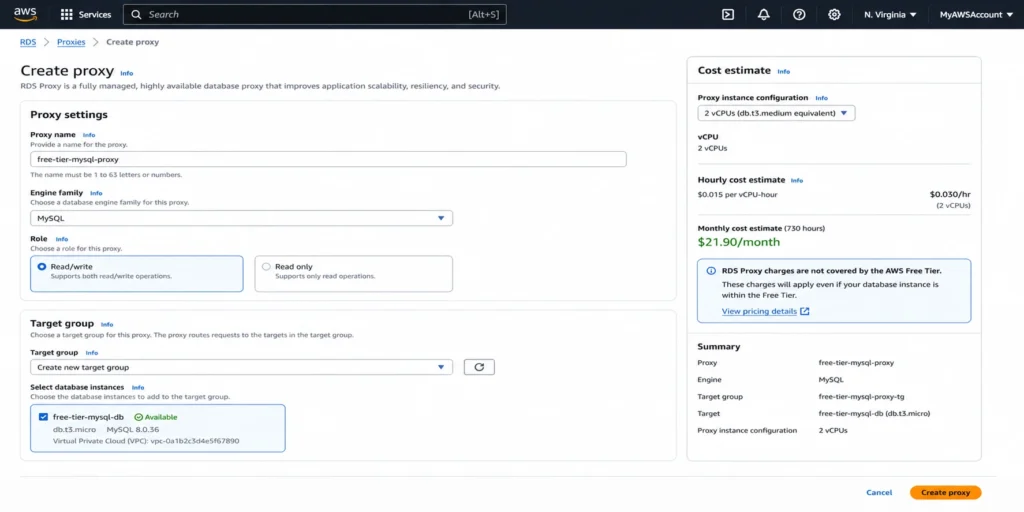
Task: Click Info link next to Proxy instance configuration label
Action: click(822, 98)
